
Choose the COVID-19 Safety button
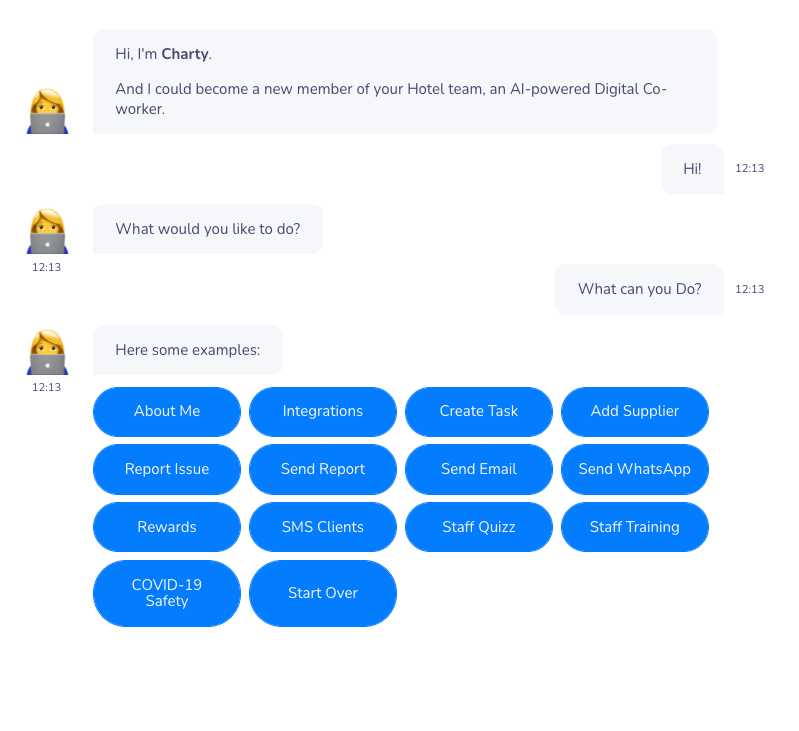[167, 593]
